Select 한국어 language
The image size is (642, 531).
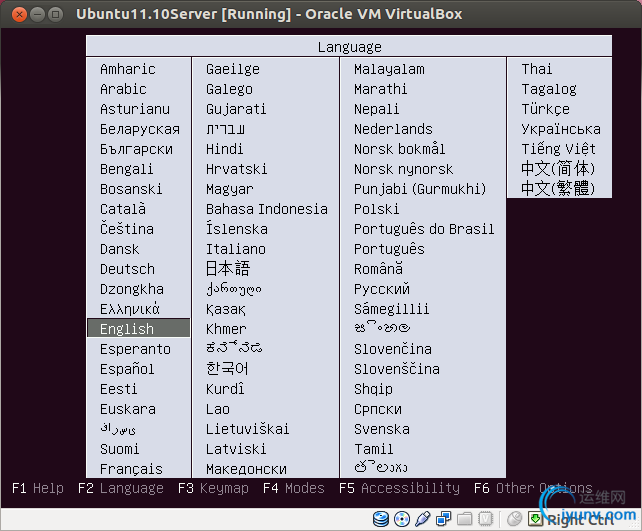[227, 368]
